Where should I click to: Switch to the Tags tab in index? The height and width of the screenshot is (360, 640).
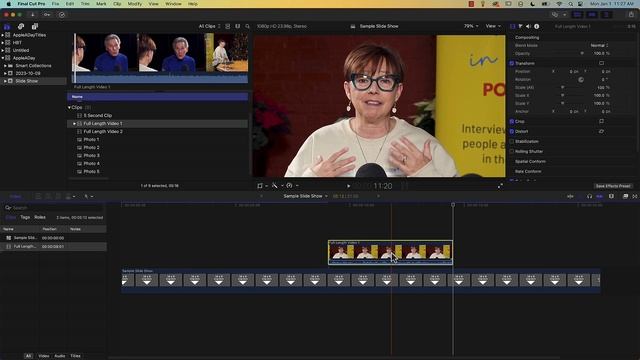pos(25,218)
